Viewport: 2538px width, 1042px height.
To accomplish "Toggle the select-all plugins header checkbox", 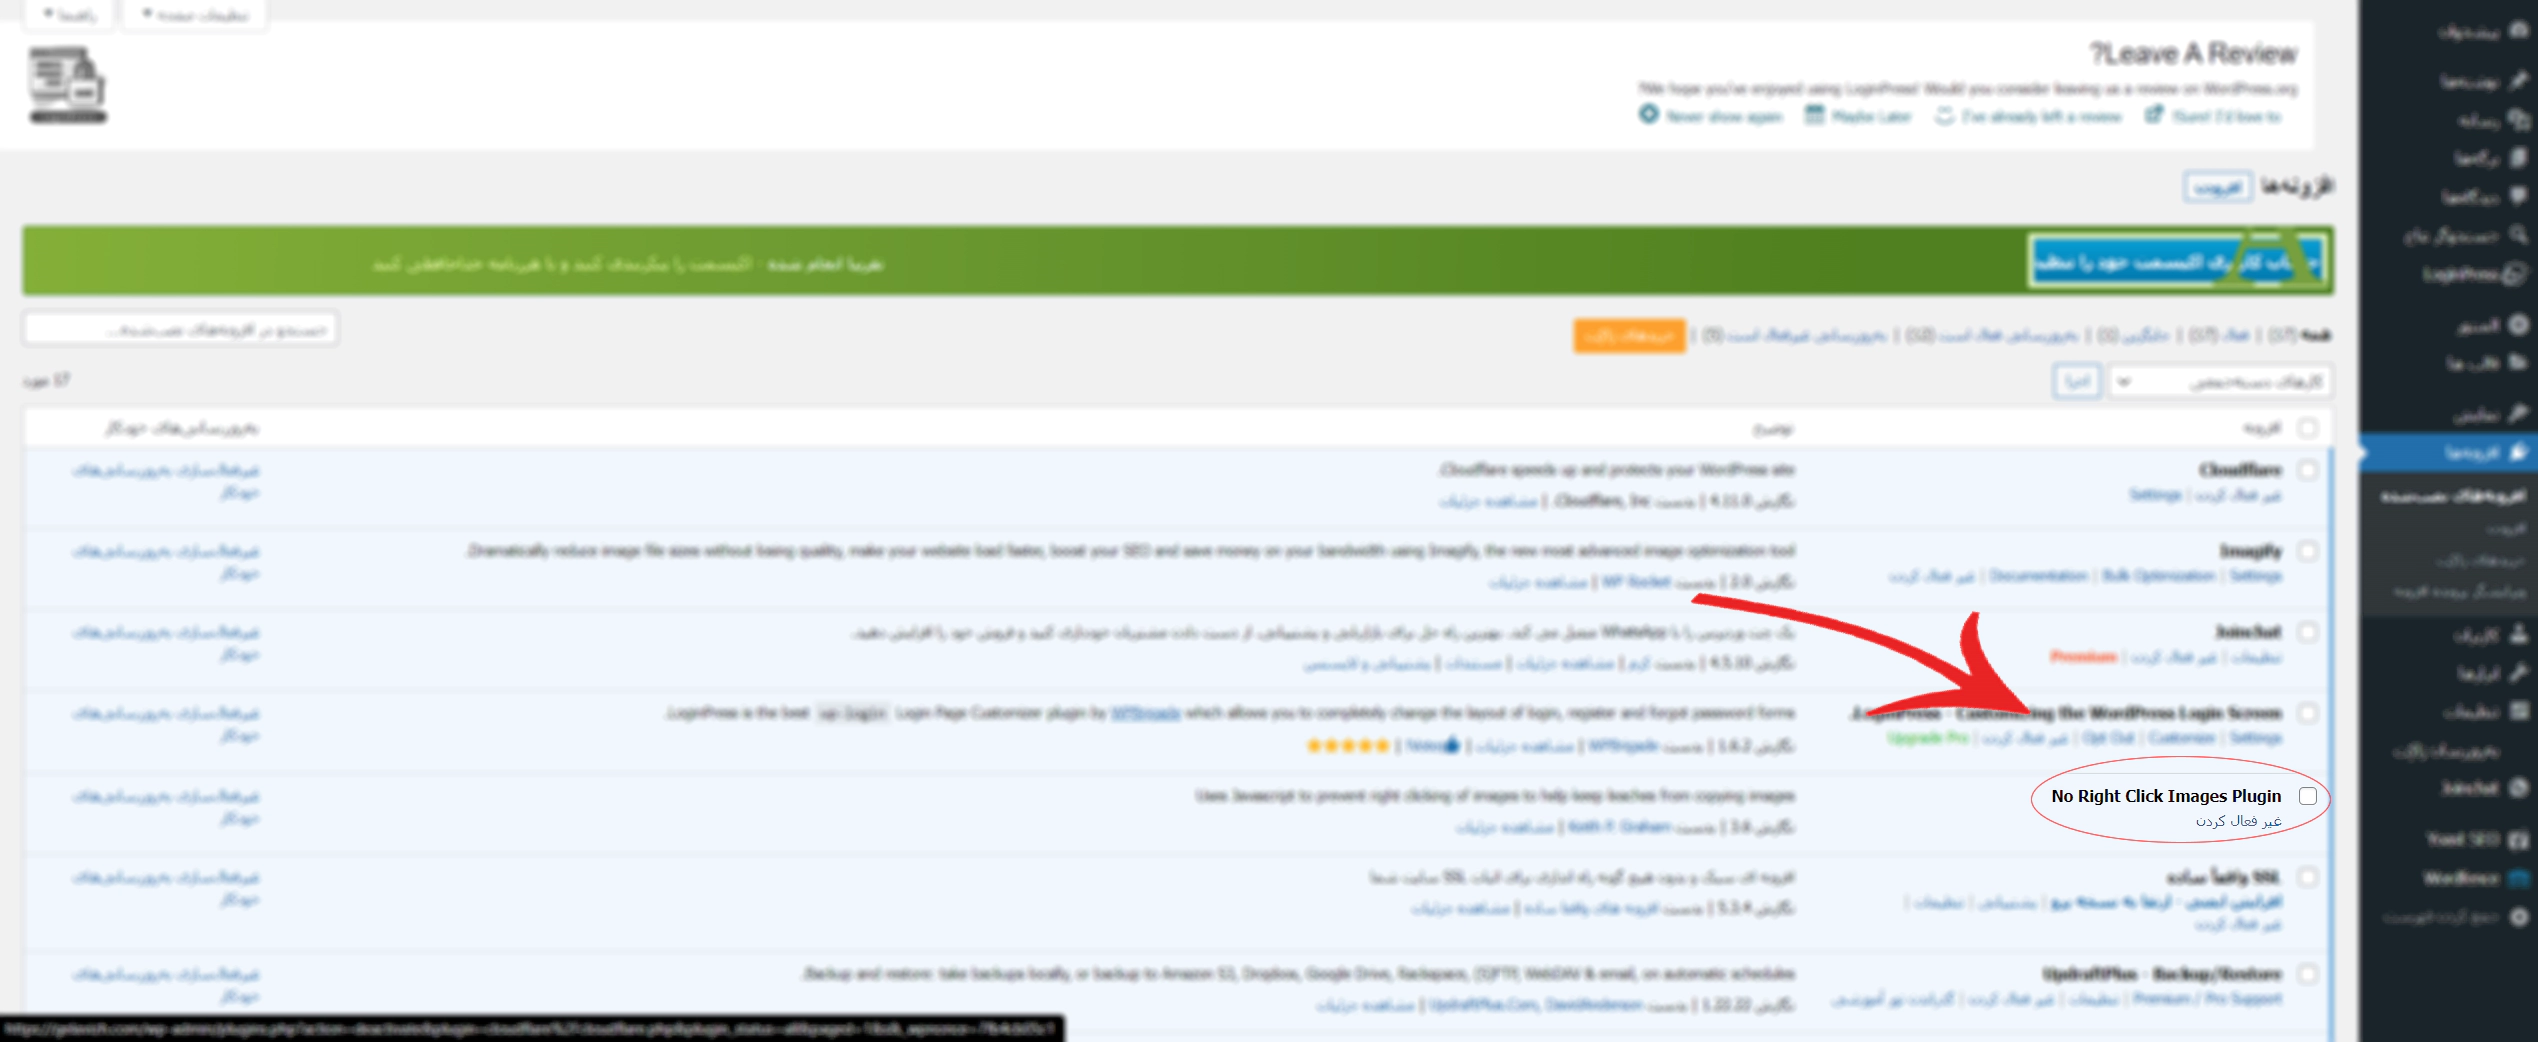I will click(2307, 428).
